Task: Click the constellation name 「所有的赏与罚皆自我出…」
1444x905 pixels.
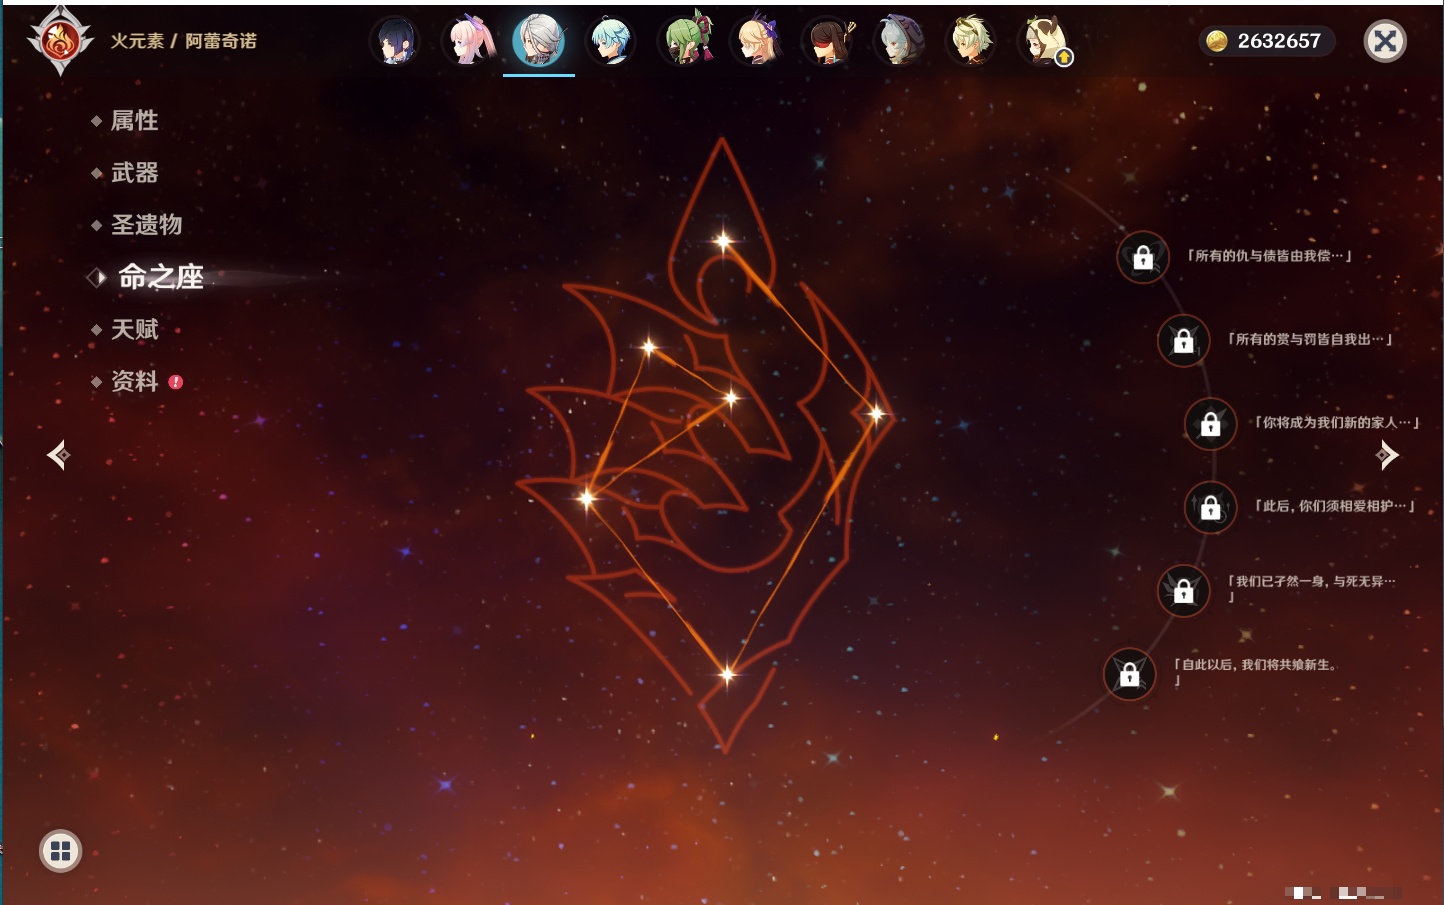Action: click(1310, 339)
